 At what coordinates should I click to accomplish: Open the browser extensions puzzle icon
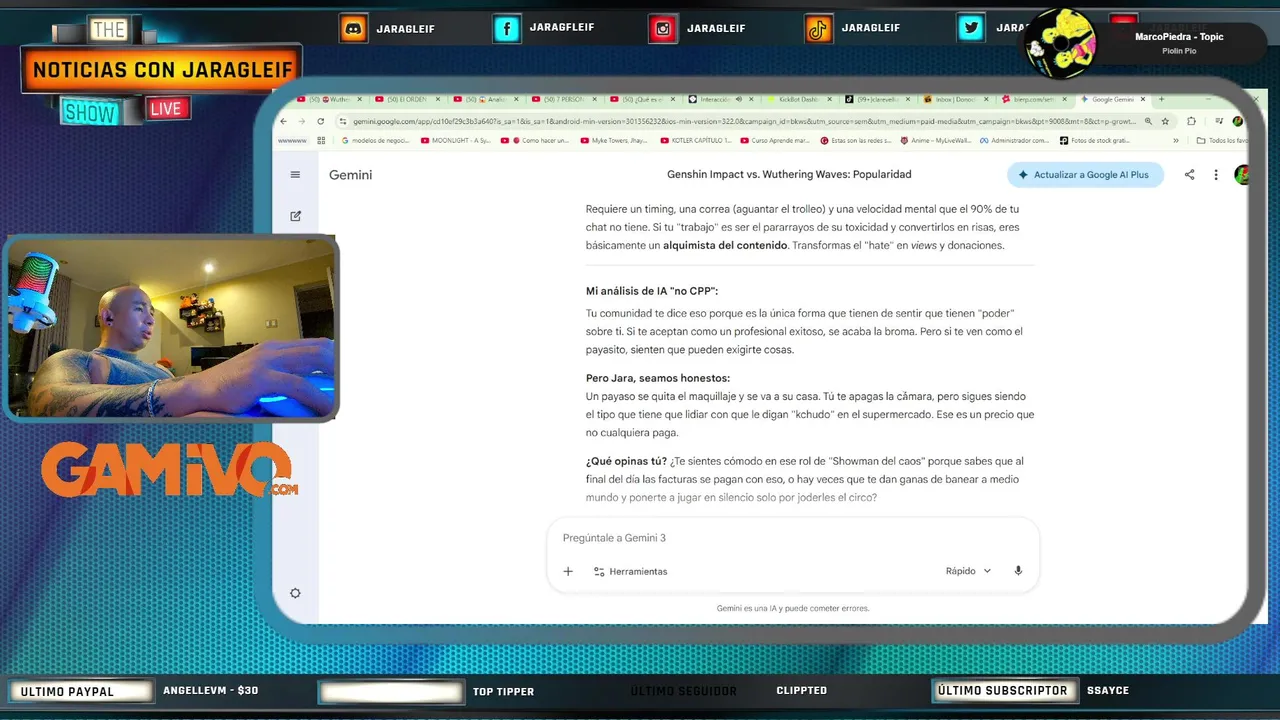pyautogui.click(x=1191, y=121)
